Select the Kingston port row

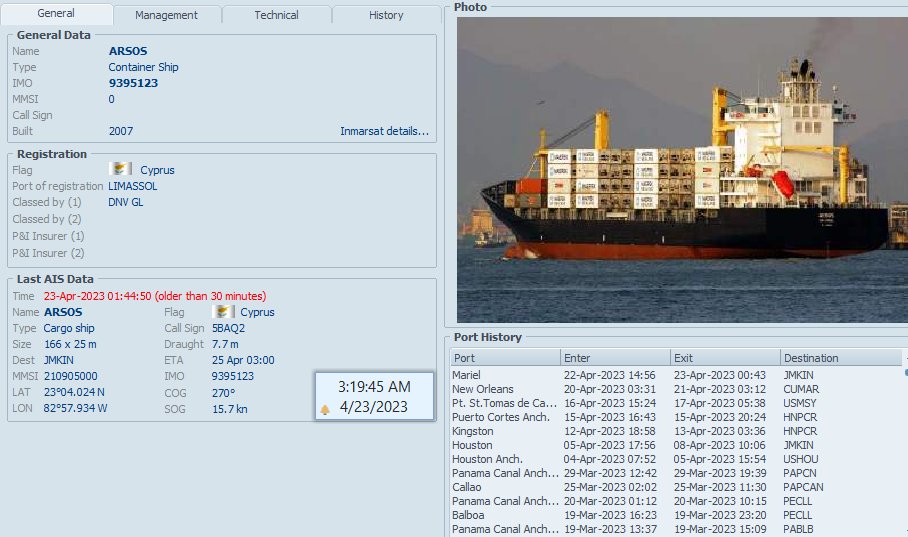[x=676, y=431]
